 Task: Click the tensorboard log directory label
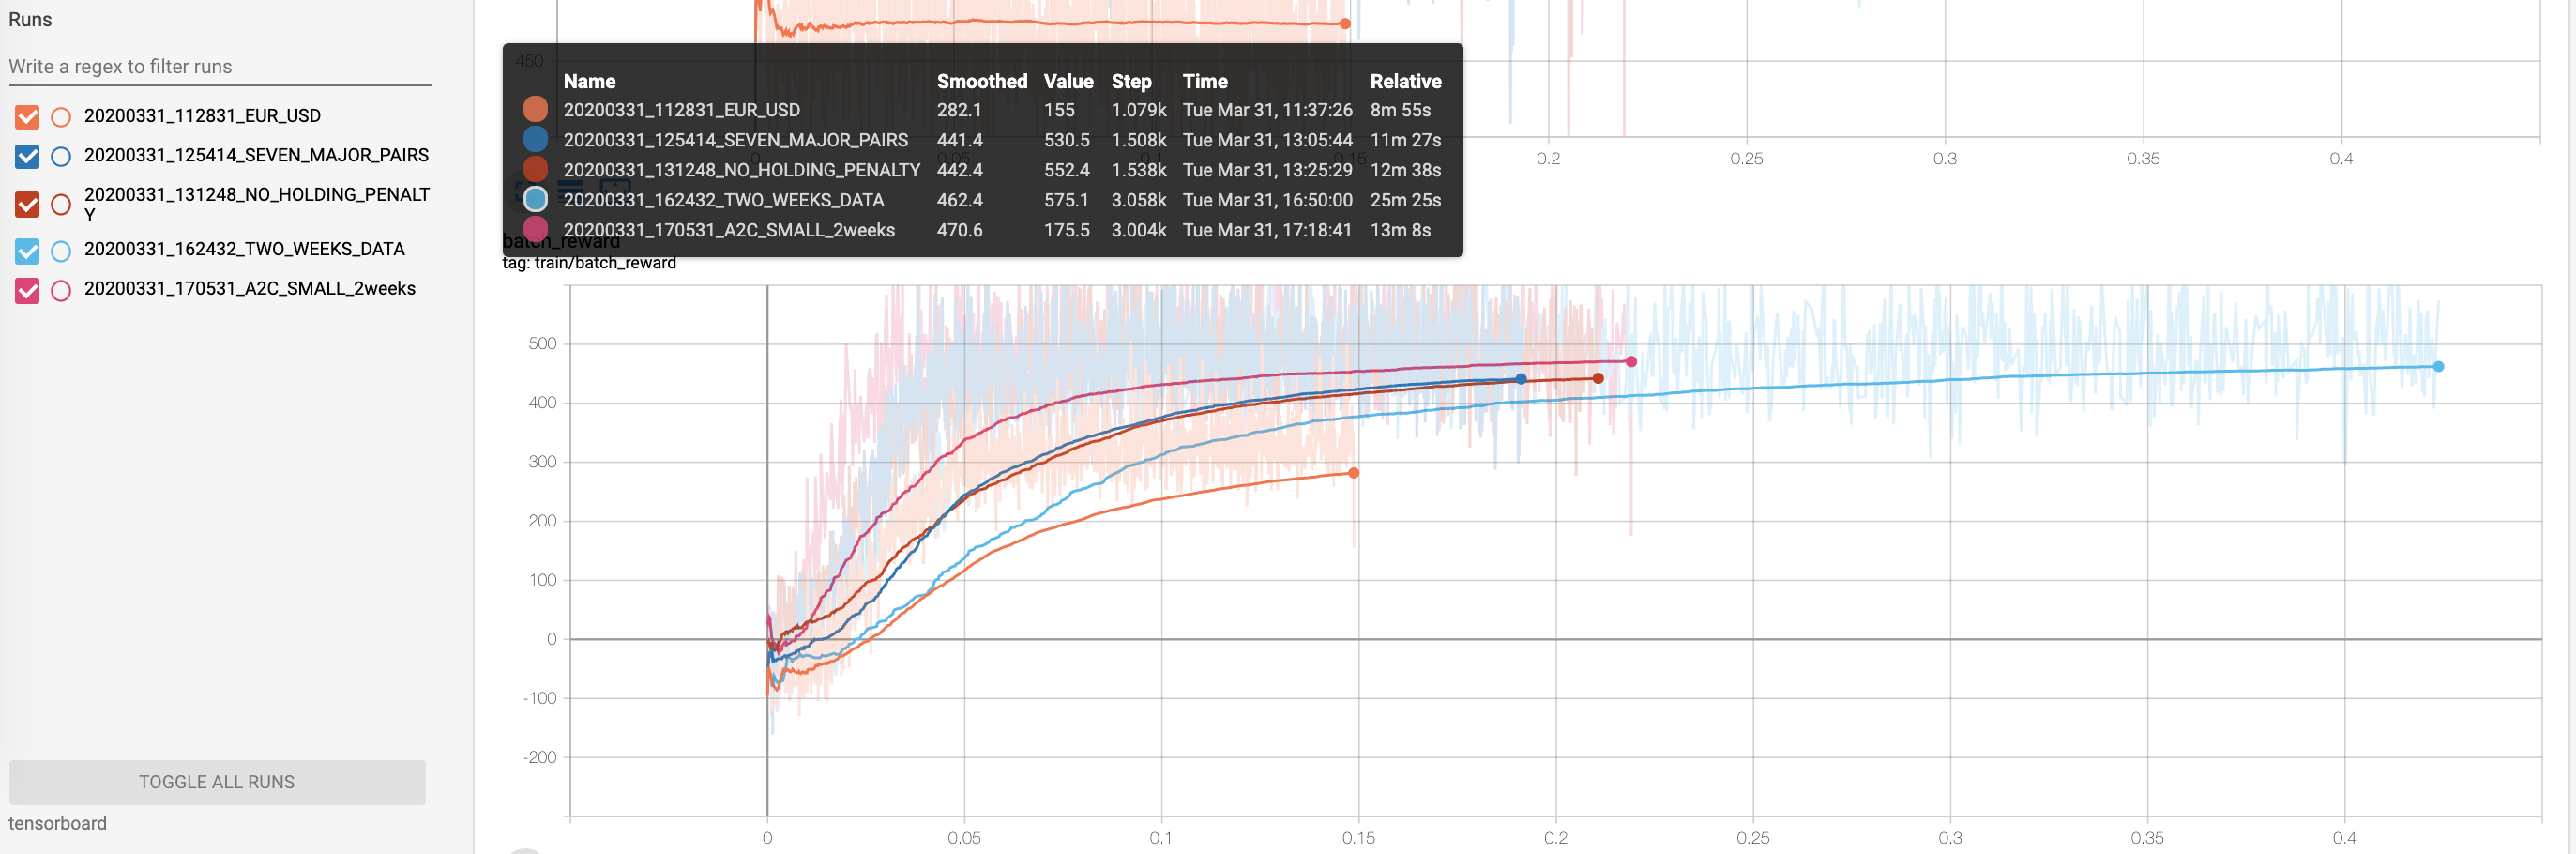click(57, 823)
